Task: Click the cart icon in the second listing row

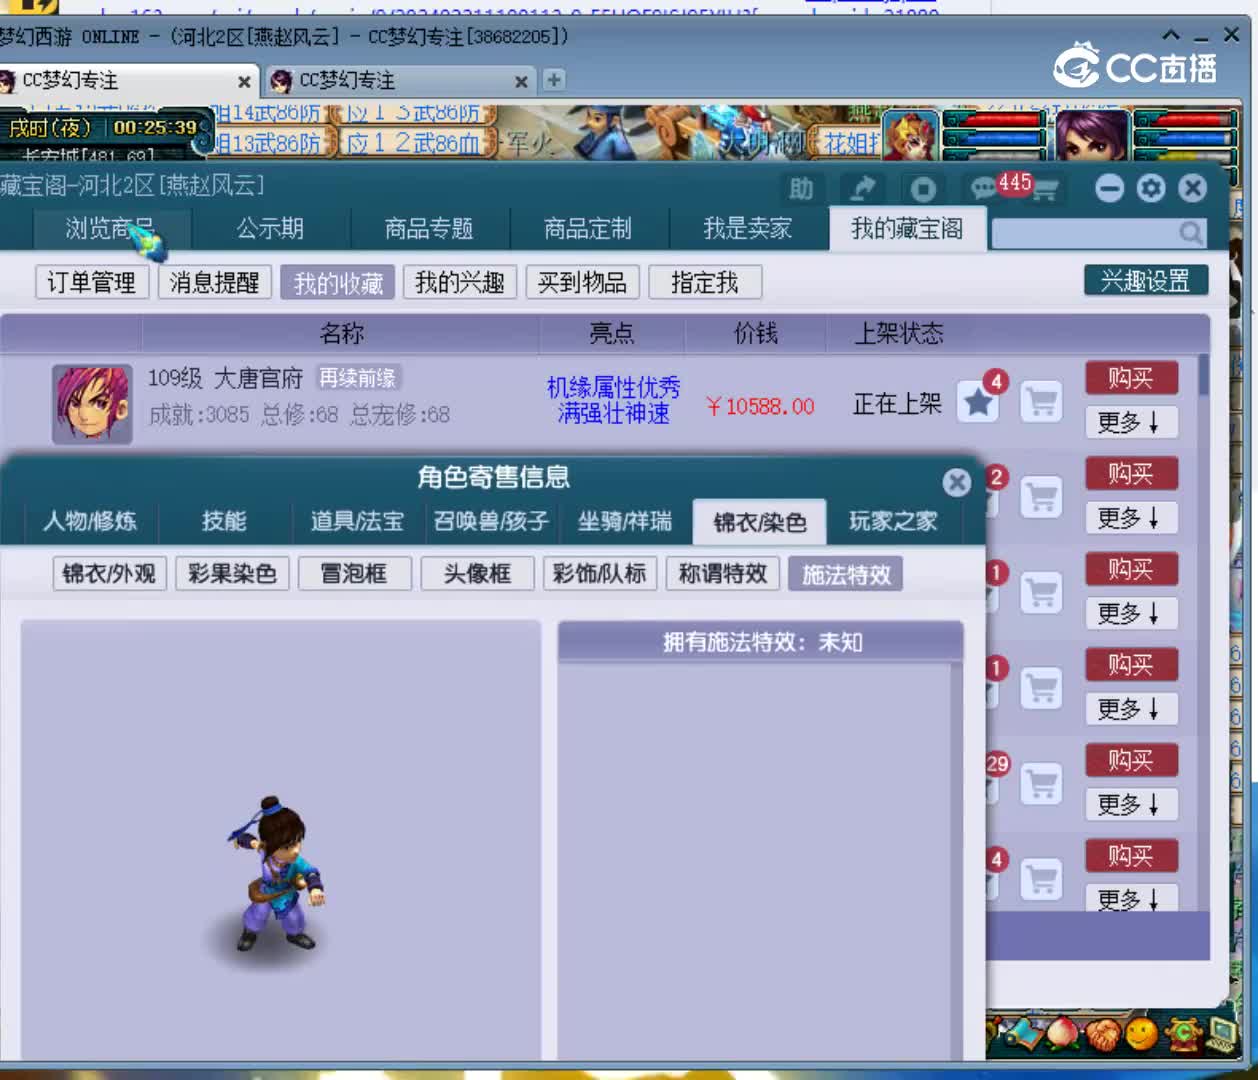Action: (1041, 497)
